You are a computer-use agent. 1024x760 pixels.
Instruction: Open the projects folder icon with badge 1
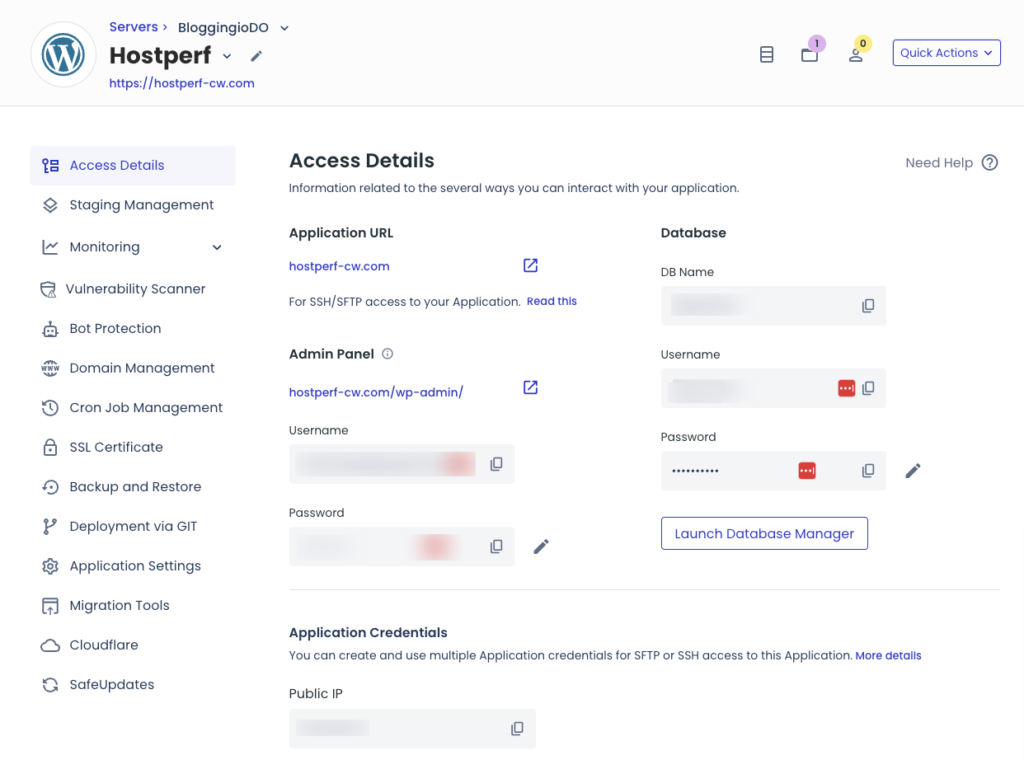click(x=810, y=54)
